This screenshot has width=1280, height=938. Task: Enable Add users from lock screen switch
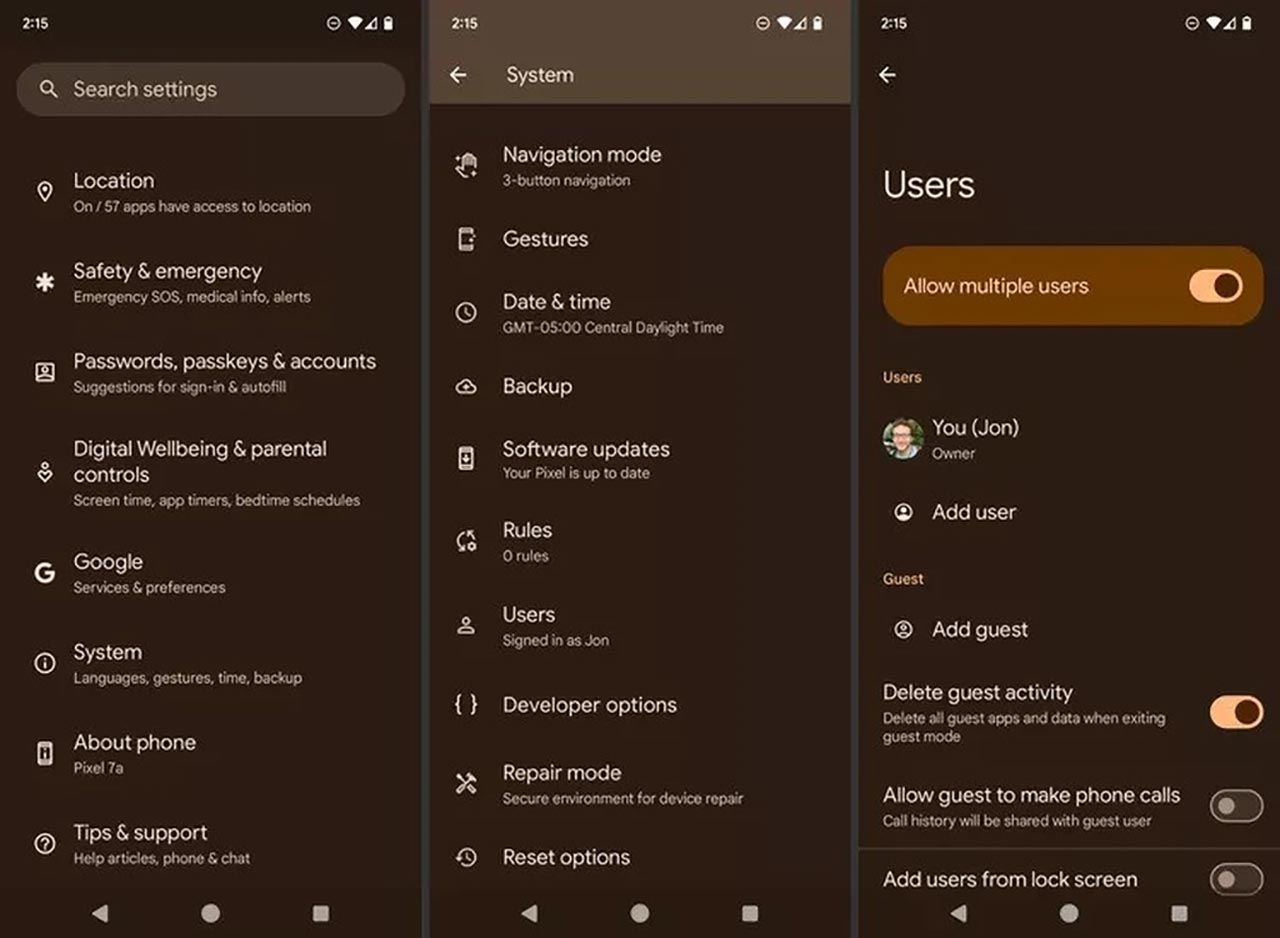pyautogui.click(x=1237, y=880)
